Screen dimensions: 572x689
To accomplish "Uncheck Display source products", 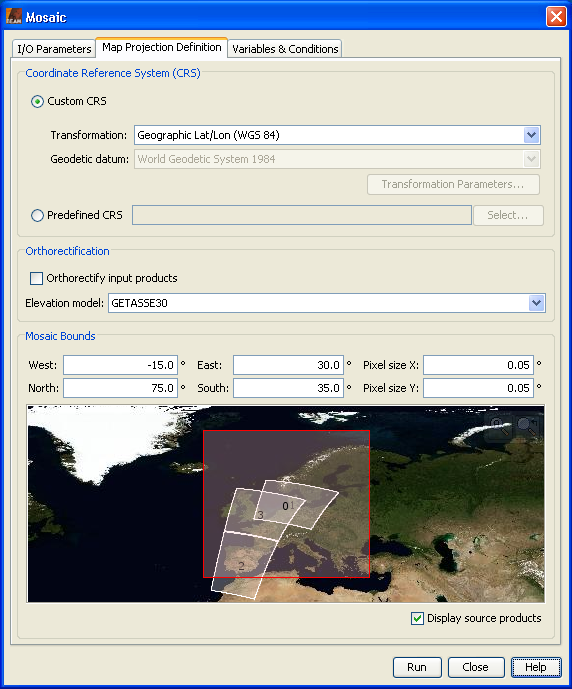I will pyautogui.click(x=417, y=618).
